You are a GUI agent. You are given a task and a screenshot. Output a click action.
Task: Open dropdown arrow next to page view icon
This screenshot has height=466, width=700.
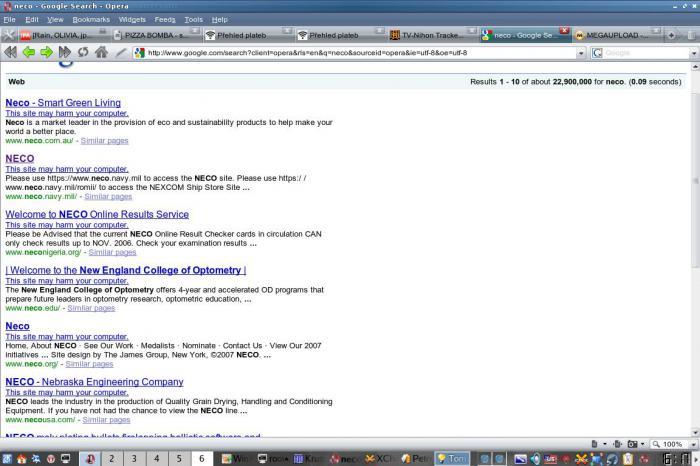pyautogui.click(x=605, y=444)
